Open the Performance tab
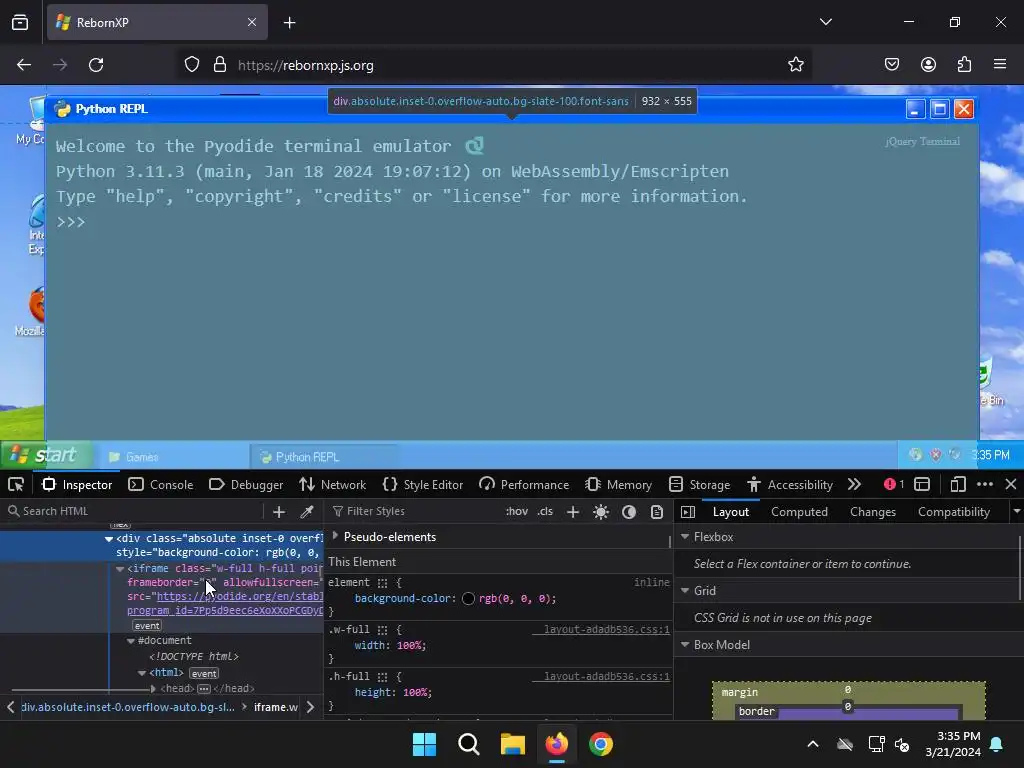 (524, 485)
